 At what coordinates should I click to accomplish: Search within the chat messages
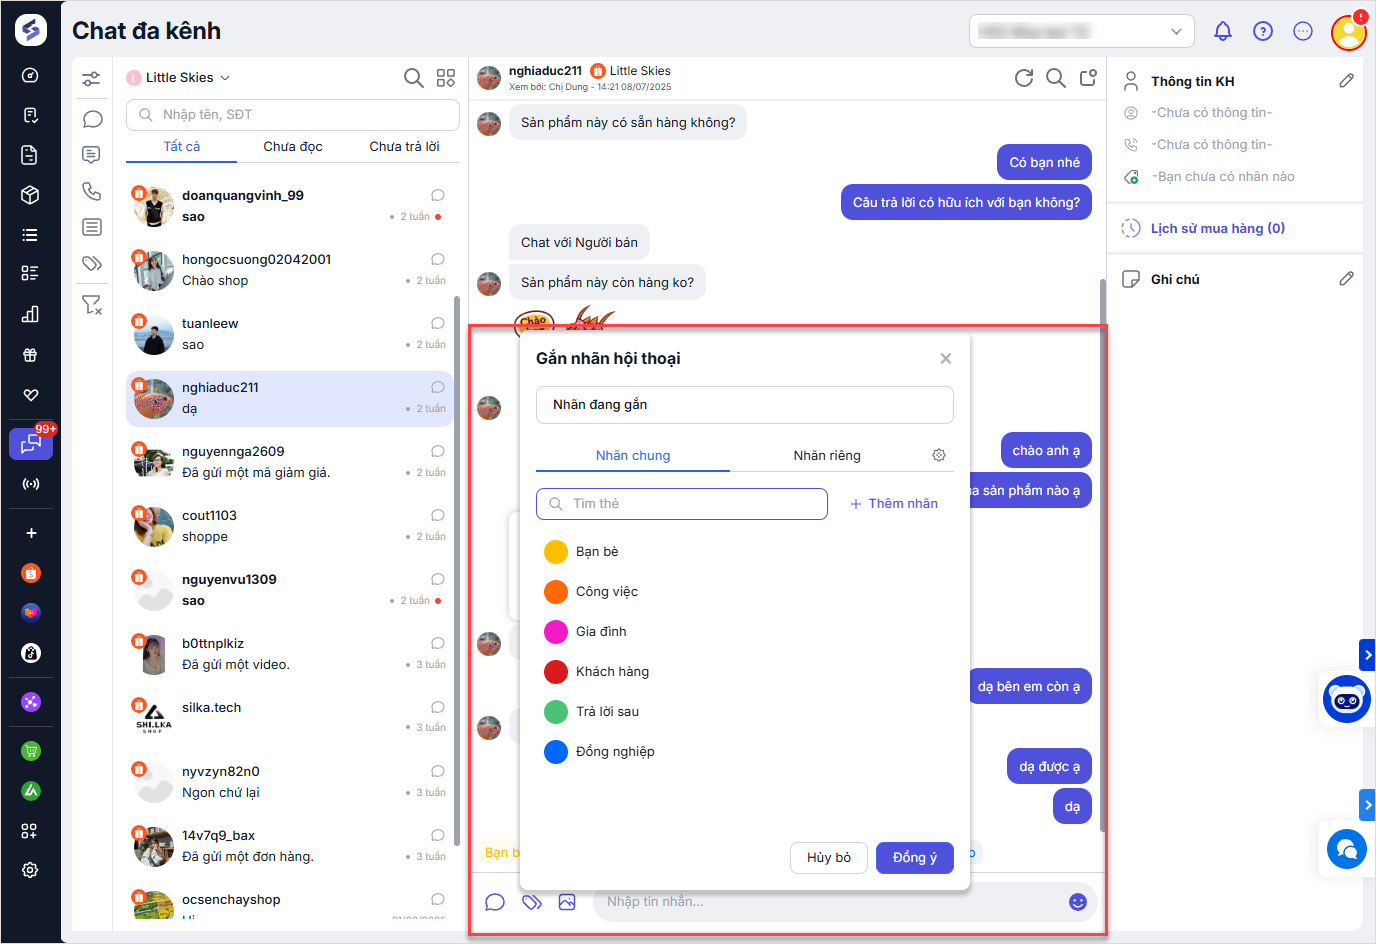click(x=1056, y=78)
